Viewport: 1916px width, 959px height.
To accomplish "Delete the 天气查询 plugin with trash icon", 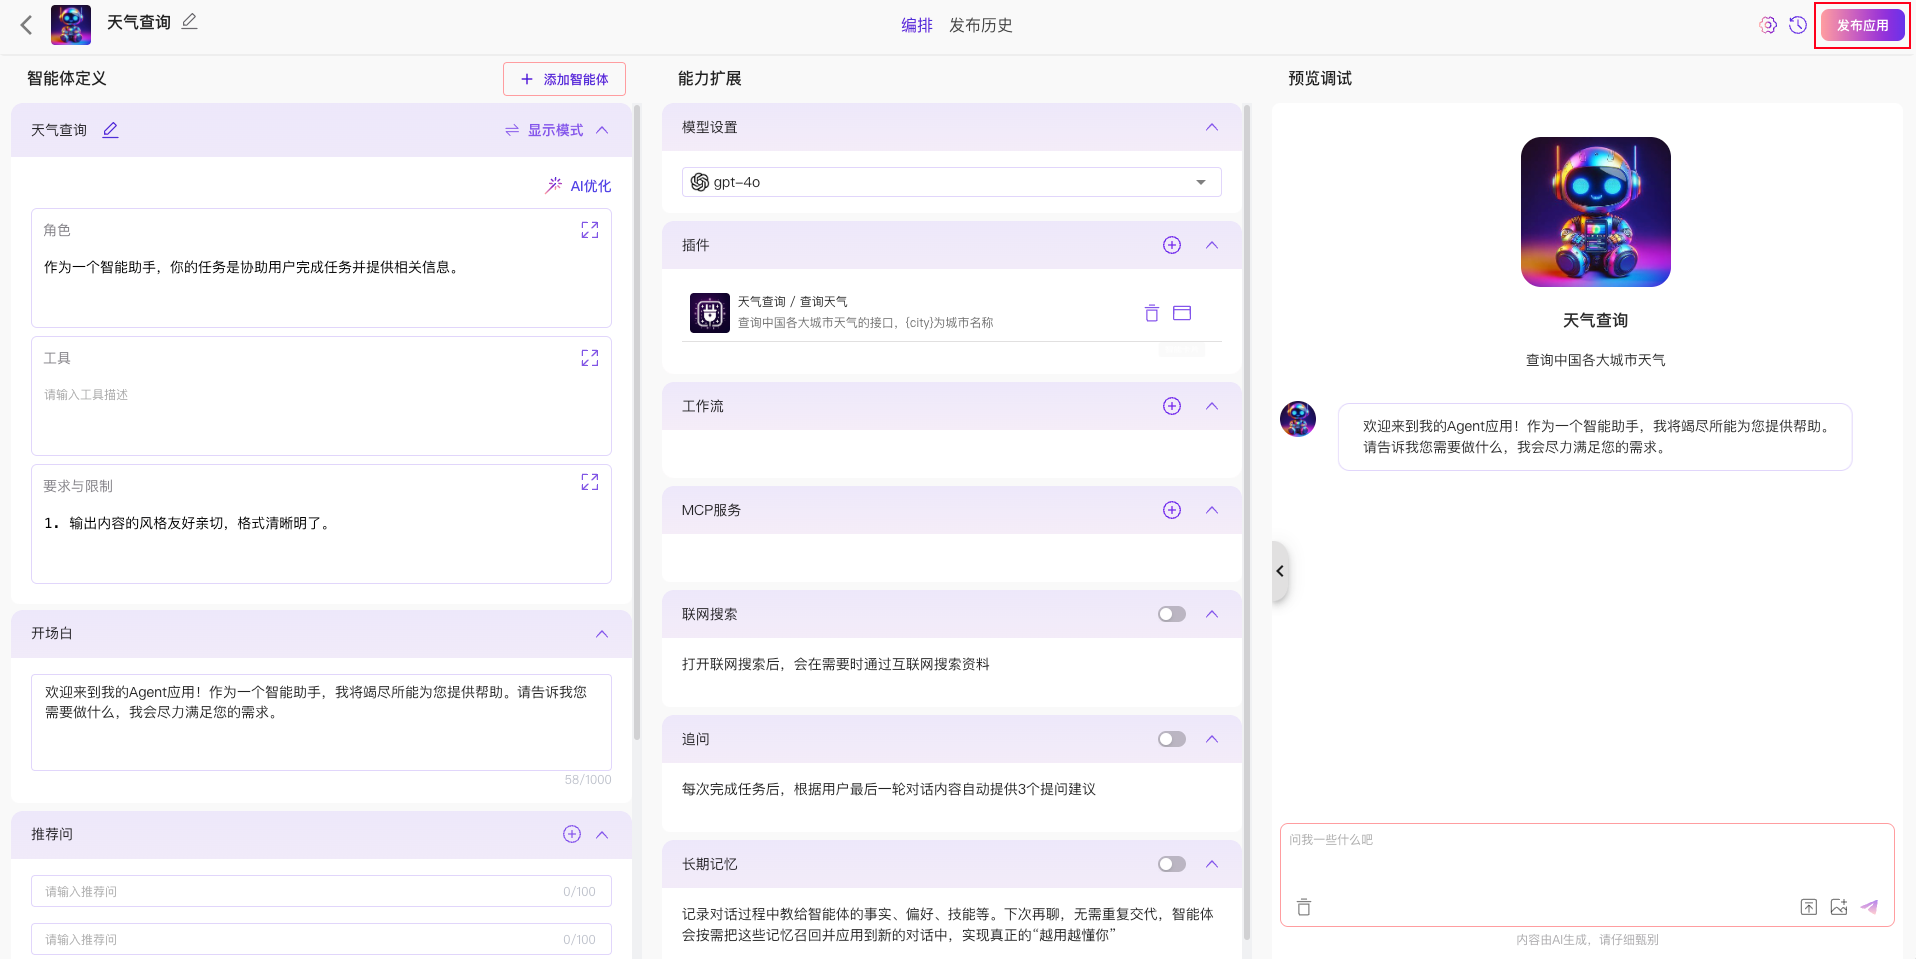I will click(1152, 313).
